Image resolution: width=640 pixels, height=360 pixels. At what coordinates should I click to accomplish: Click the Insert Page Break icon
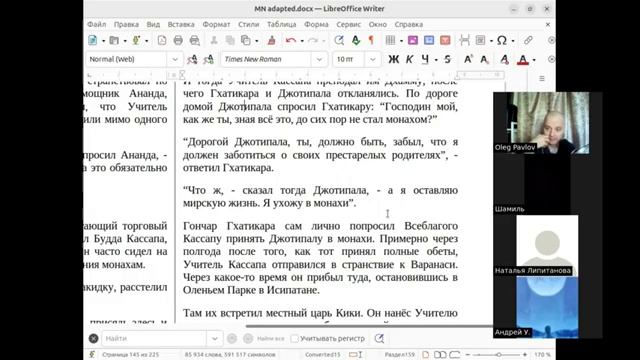click(x=464, y=40)
